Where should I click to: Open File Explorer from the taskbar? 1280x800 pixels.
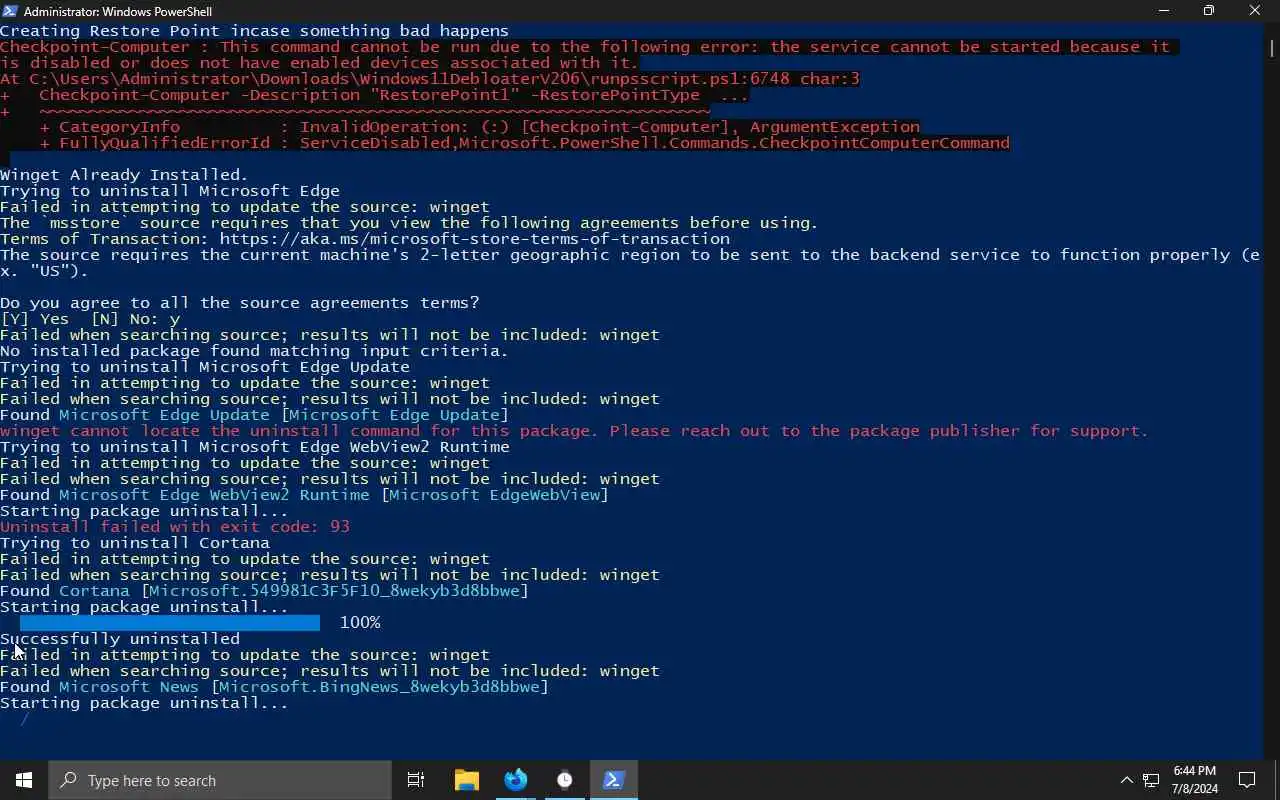click(466, 780)
